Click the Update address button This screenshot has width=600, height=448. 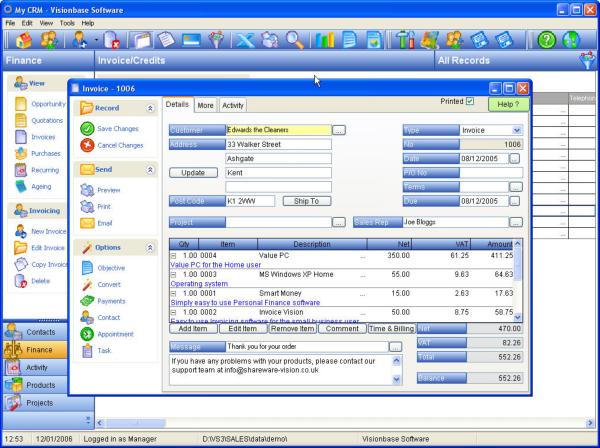point(193,173)
